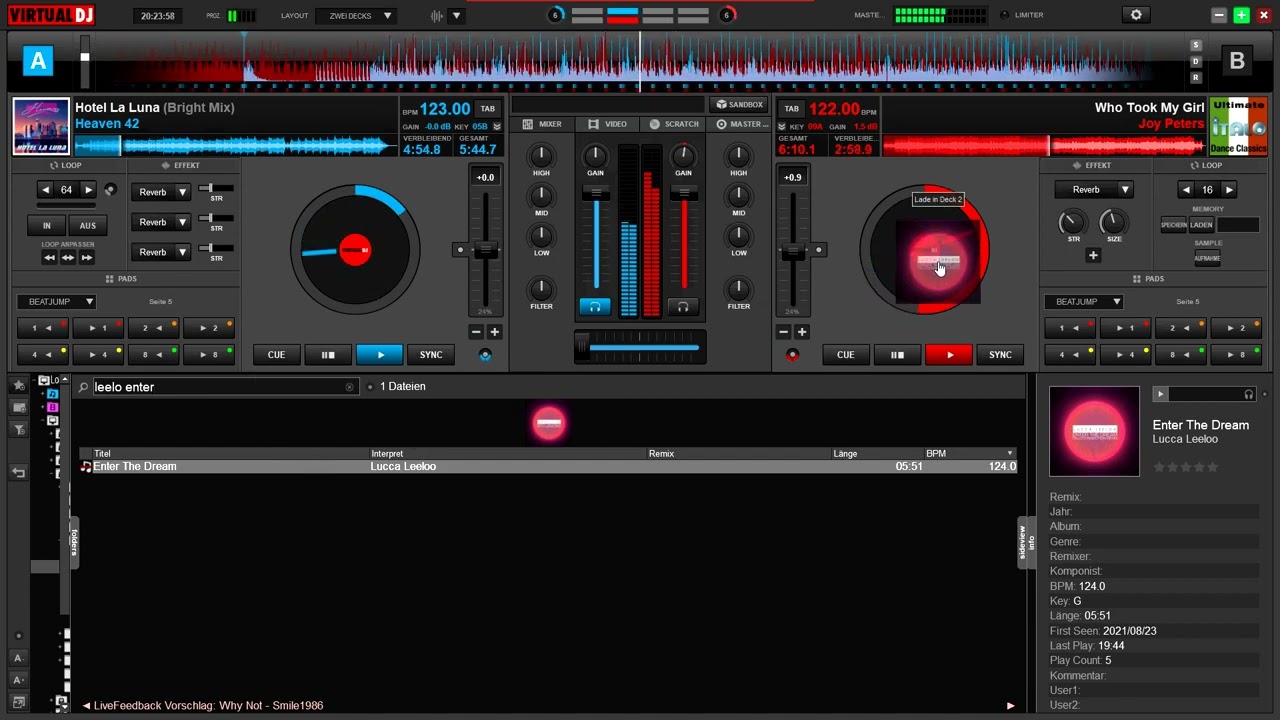
Task: Click the left deck blue vinyl mode icon
Action: [485, 355]
